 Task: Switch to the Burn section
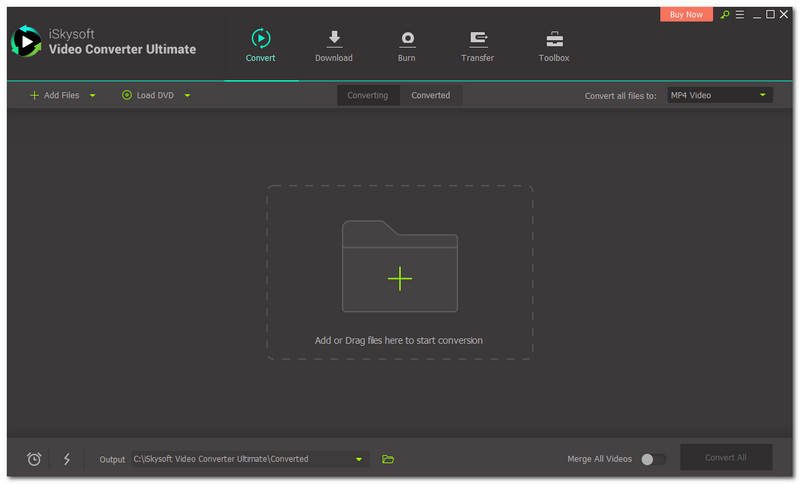click(x=406, y=46)
